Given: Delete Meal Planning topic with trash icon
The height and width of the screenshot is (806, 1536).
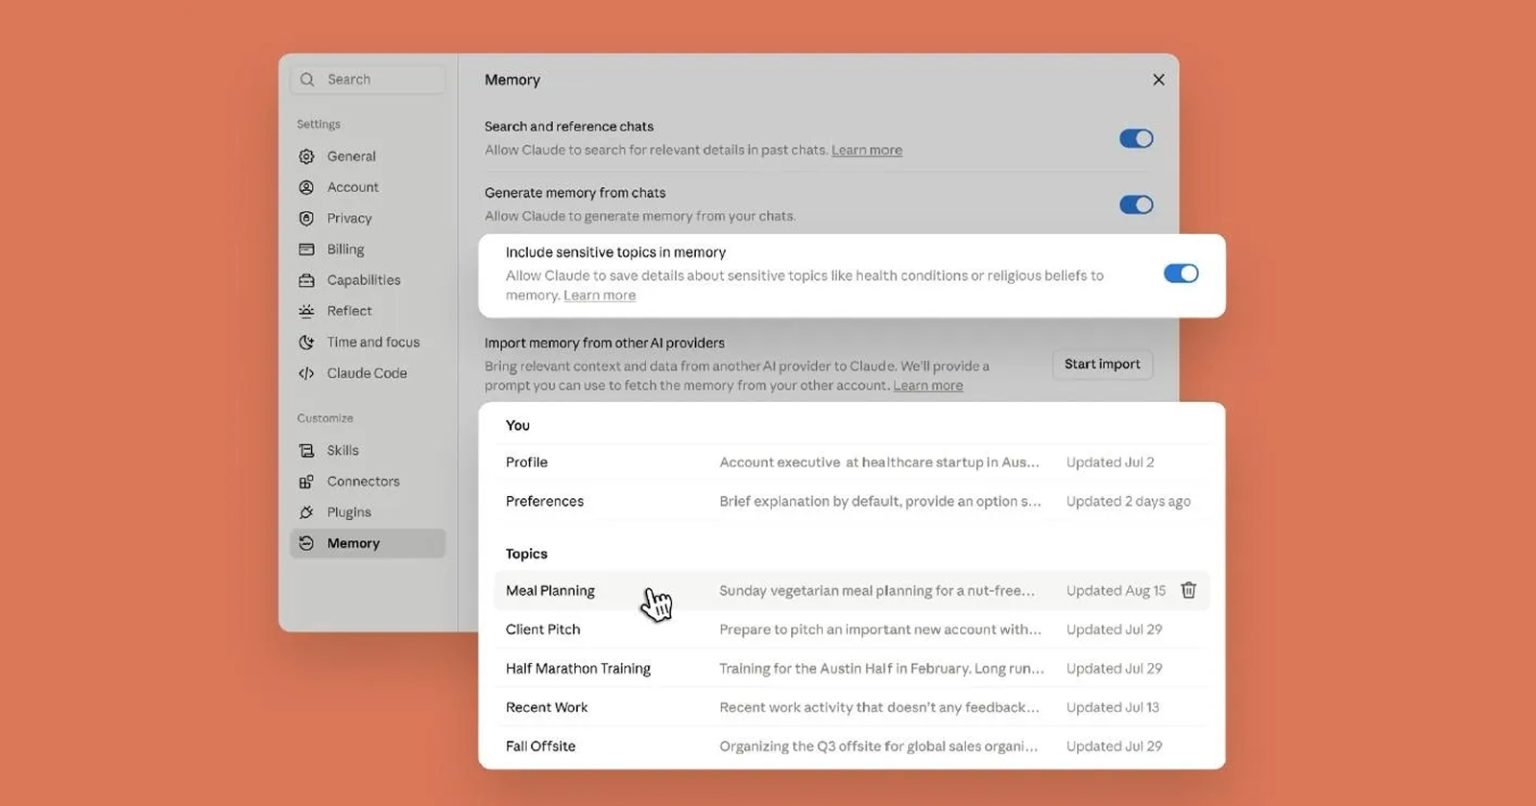Looking at the screenshot, I should pos(1188,590).
